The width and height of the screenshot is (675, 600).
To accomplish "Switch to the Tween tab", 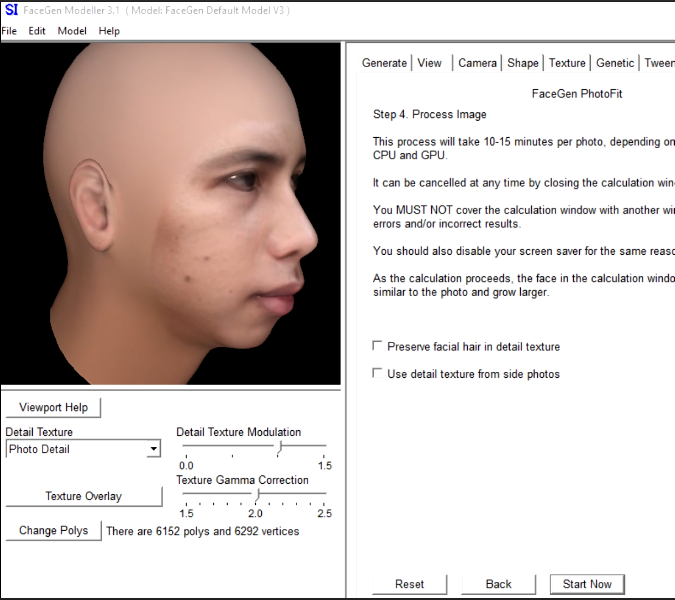I will click(x=659, y=63).
